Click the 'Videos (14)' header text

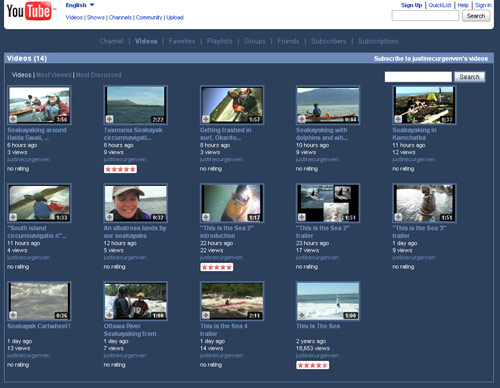[27, 58]
